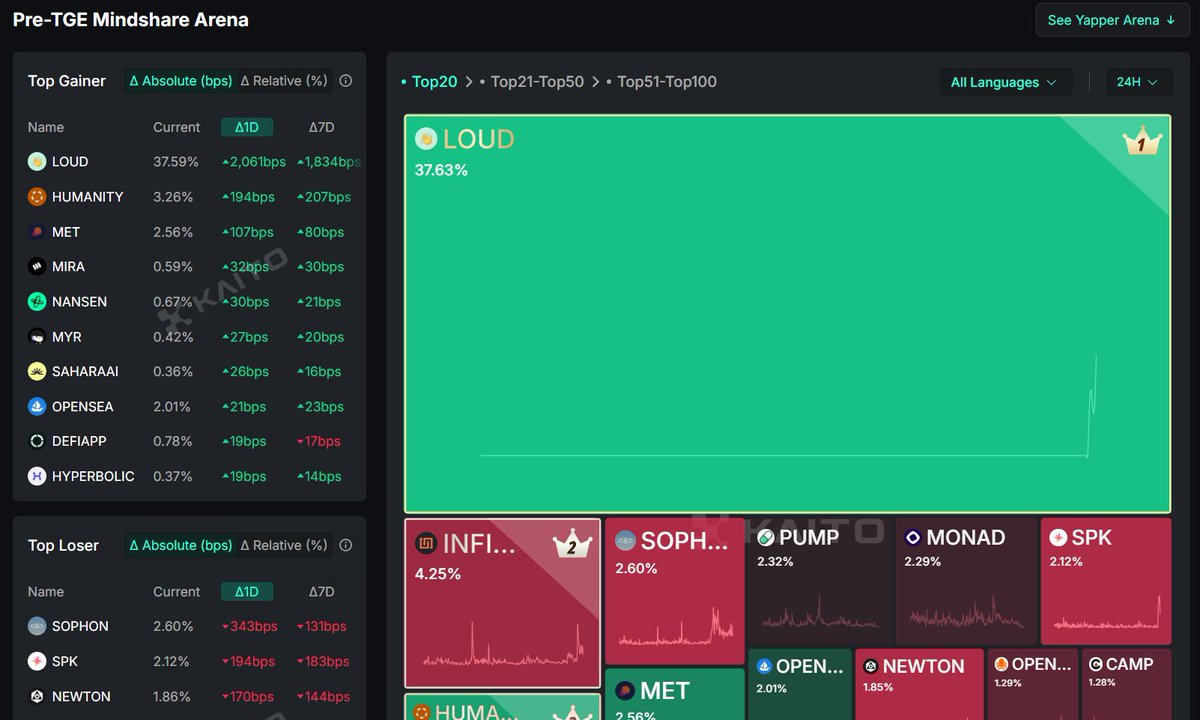
Task: Click the LOUD logo in the treemap tile
Action: 425,139
